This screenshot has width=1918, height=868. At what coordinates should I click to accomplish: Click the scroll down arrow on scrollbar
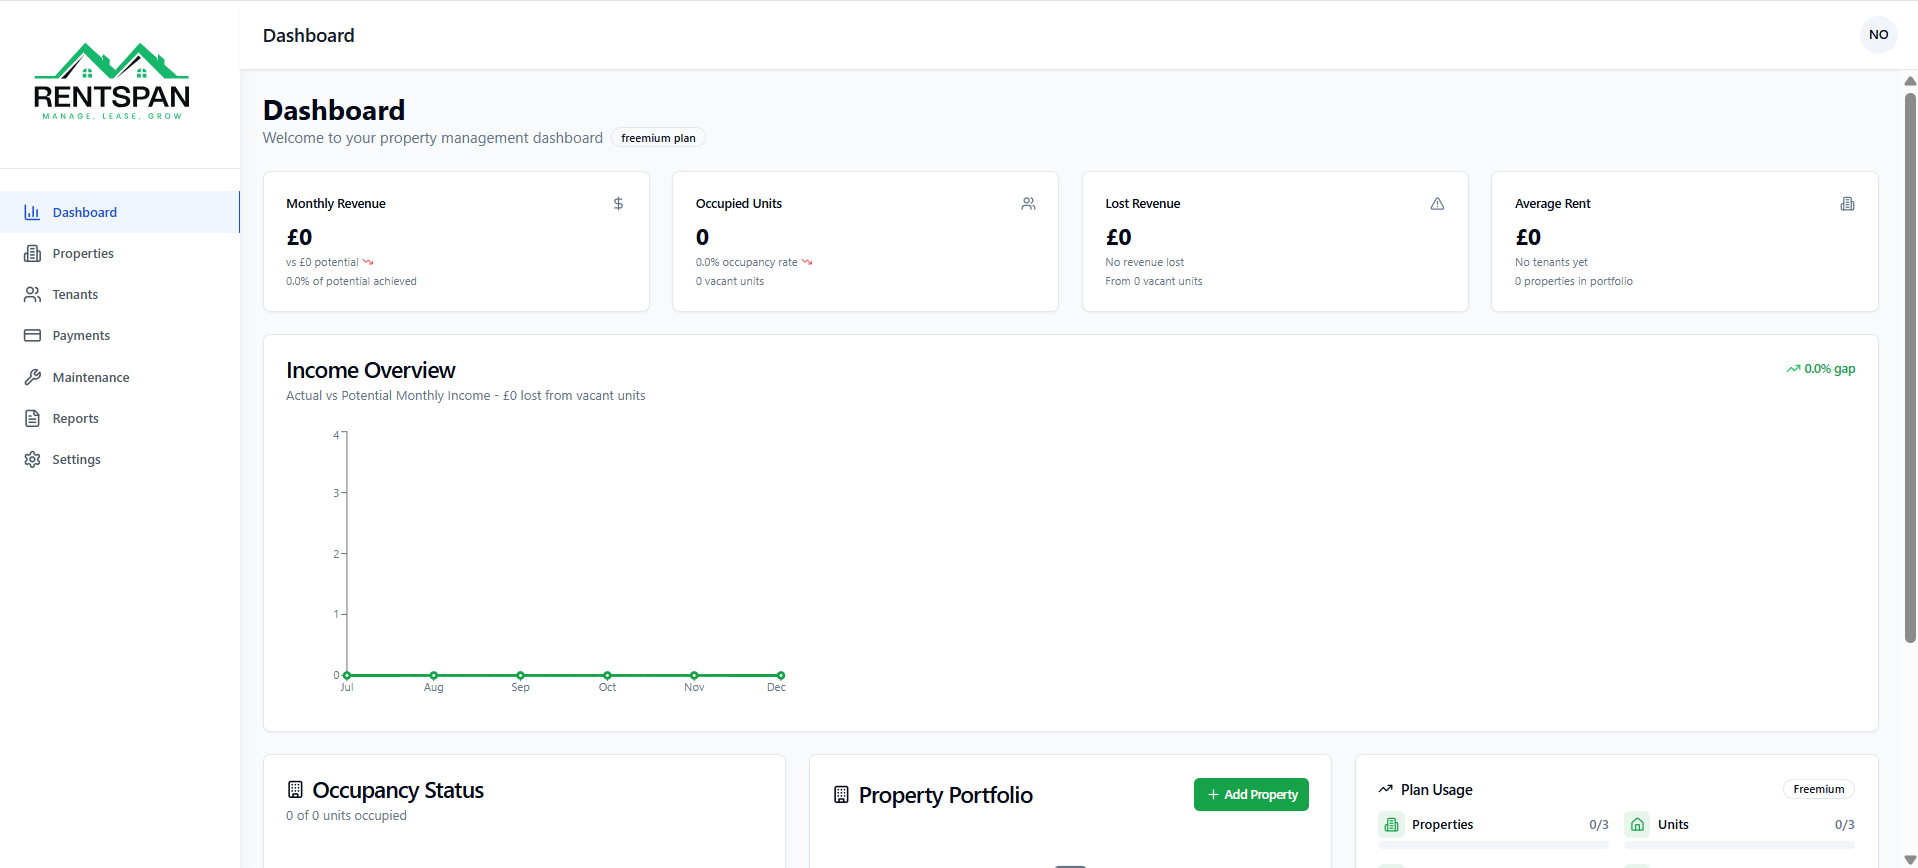pos(1910,860)
